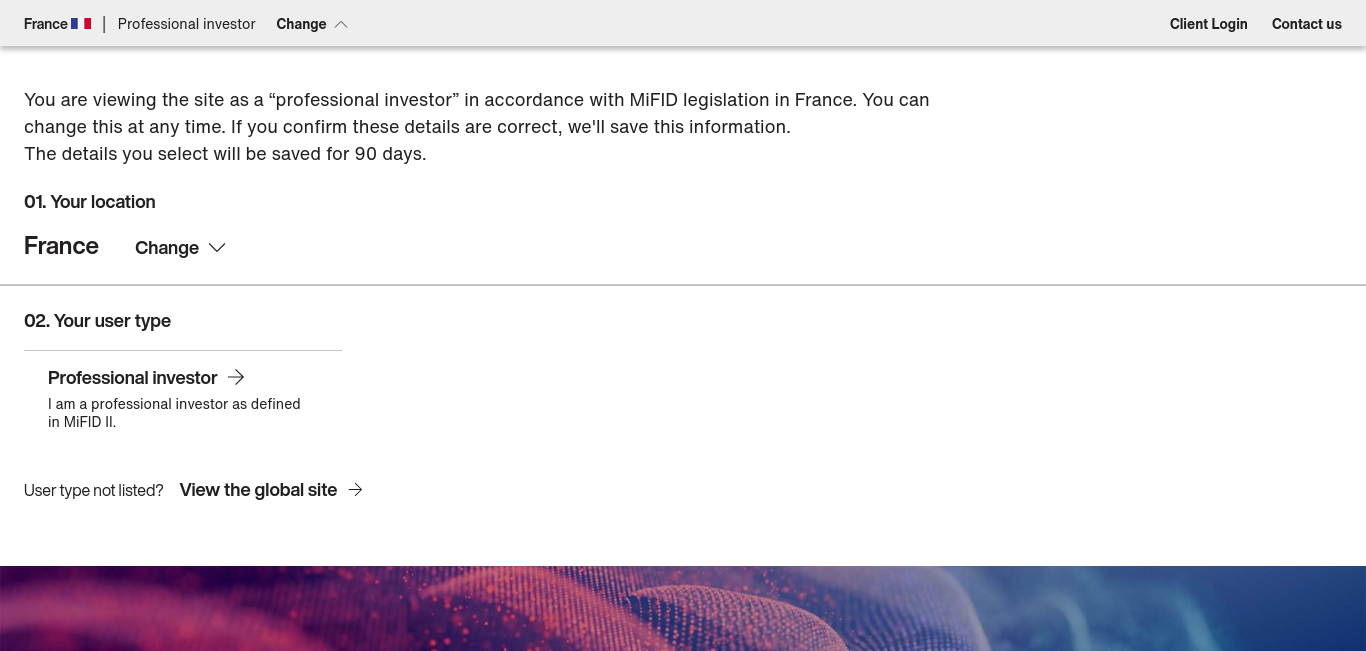Image resolution: width=1366 pixels, height=651 pixels.
Task: View the global site link
Action: coord(271,490)
